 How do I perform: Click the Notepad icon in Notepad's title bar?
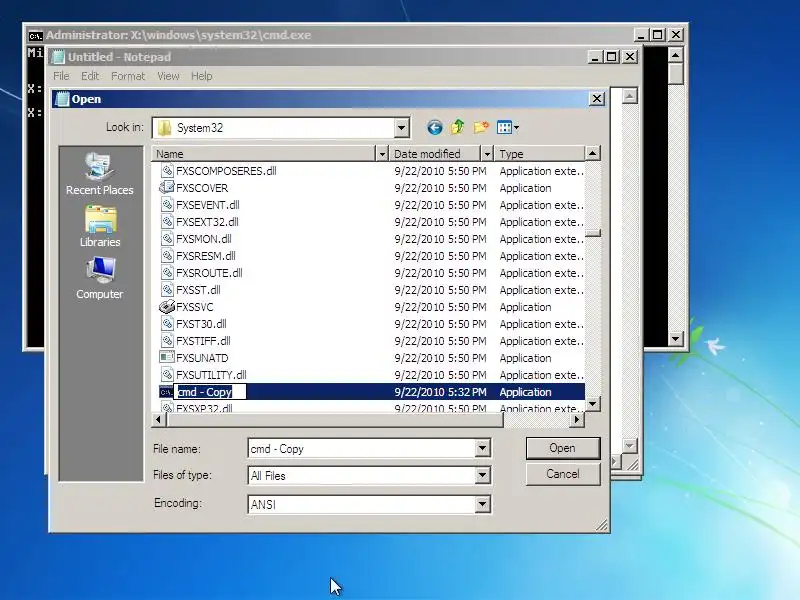point(59,57)
